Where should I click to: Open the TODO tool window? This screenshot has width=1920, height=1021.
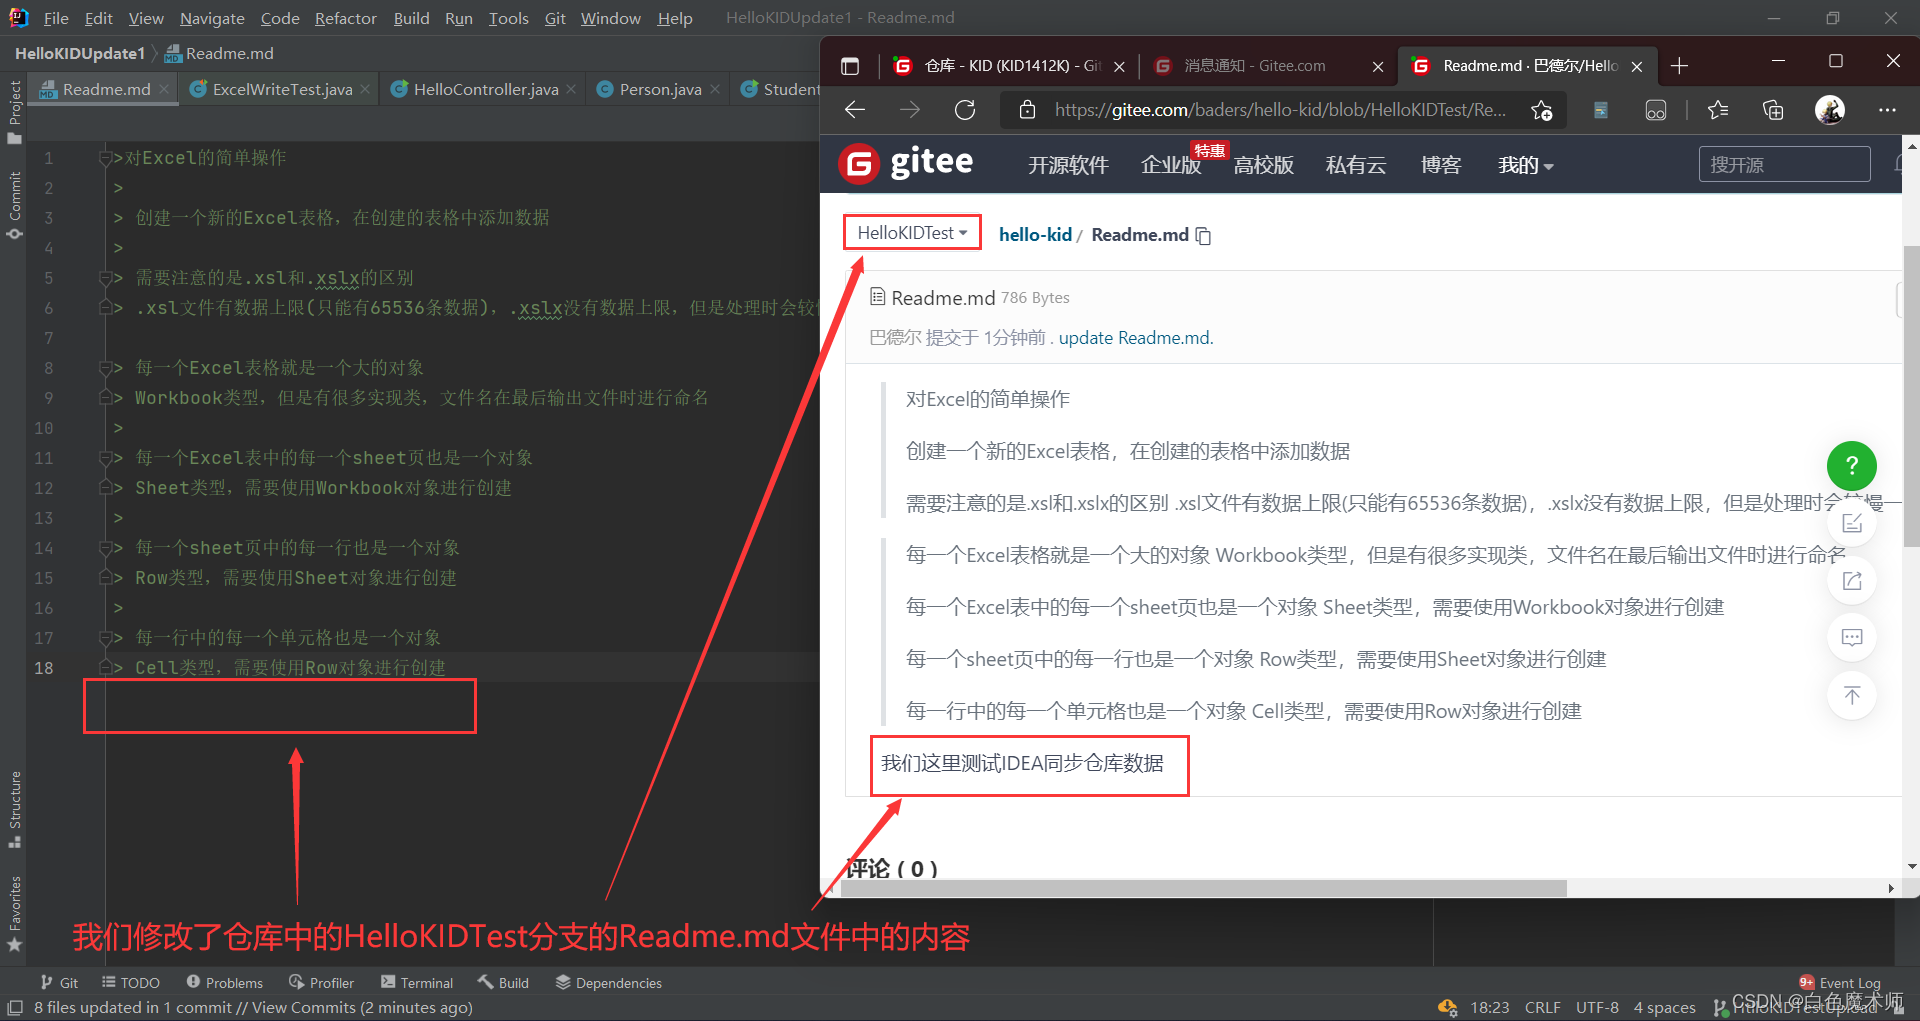131,983
